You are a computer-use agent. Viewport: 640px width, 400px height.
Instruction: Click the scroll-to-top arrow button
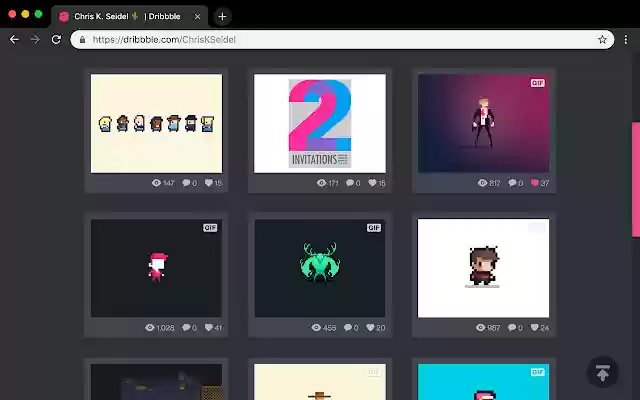click(602, 372)
